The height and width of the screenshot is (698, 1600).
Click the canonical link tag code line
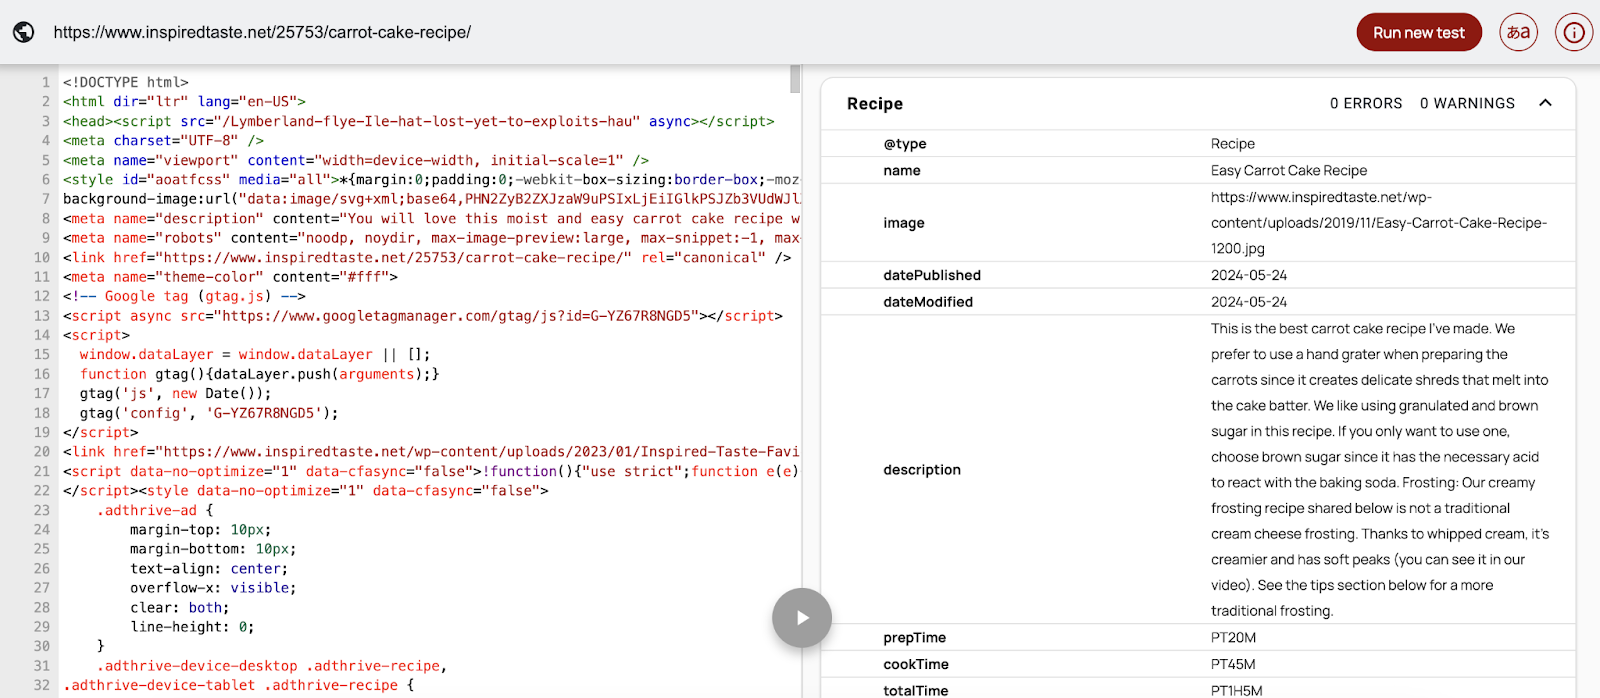pos(427,257)
